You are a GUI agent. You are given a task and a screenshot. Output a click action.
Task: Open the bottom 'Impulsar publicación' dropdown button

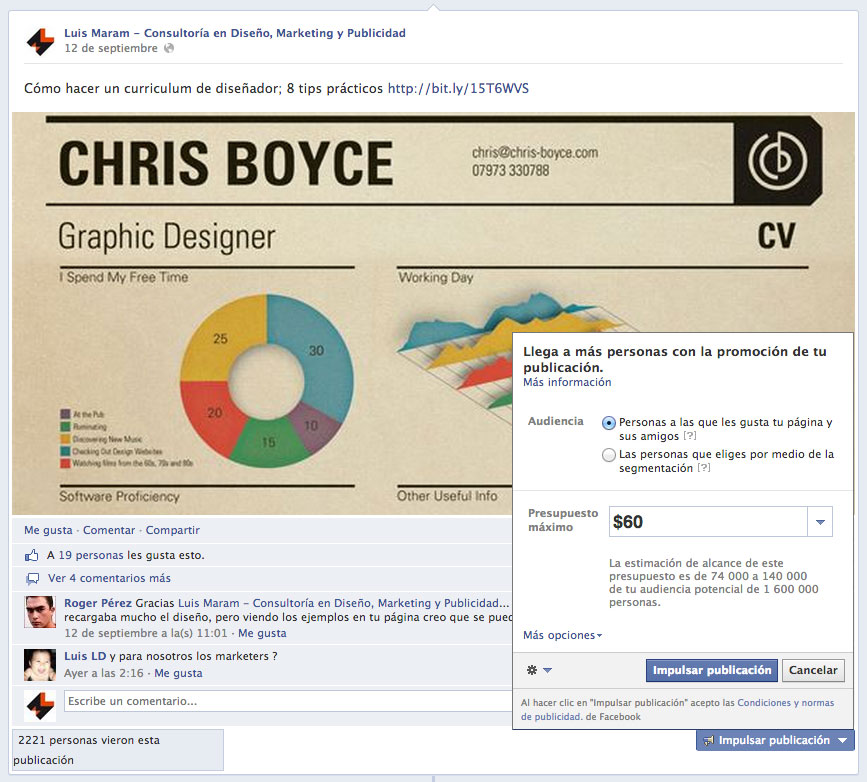(775, 740)
